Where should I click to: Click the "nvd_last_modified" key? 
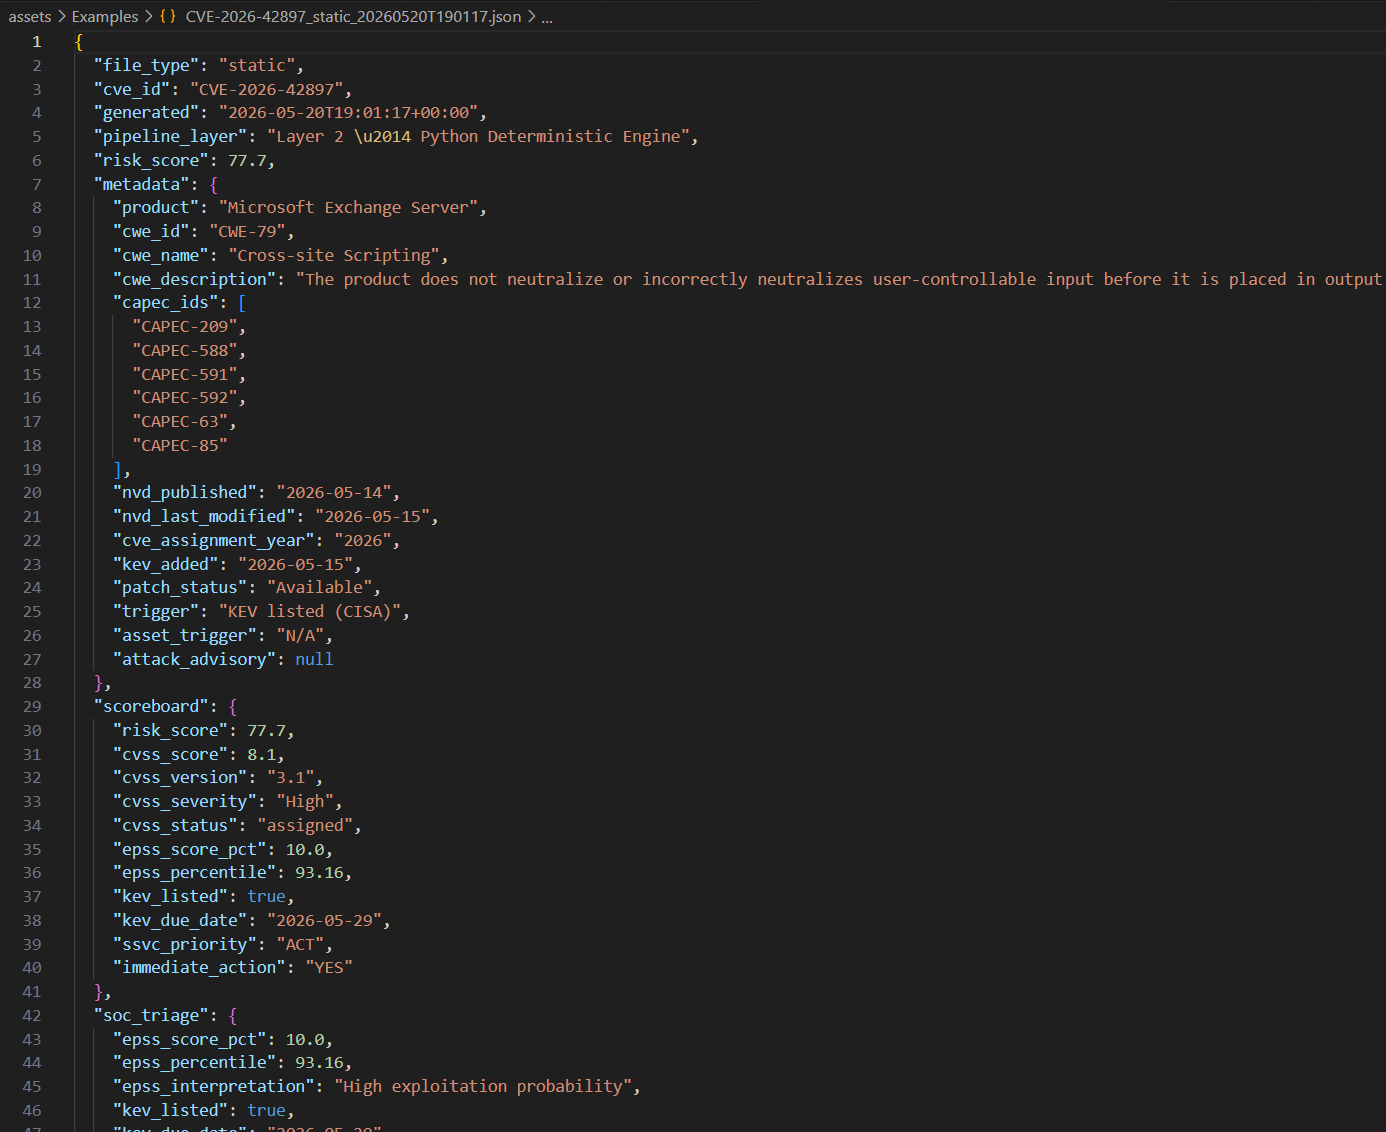pyautogui.click(x=205, y=516)
